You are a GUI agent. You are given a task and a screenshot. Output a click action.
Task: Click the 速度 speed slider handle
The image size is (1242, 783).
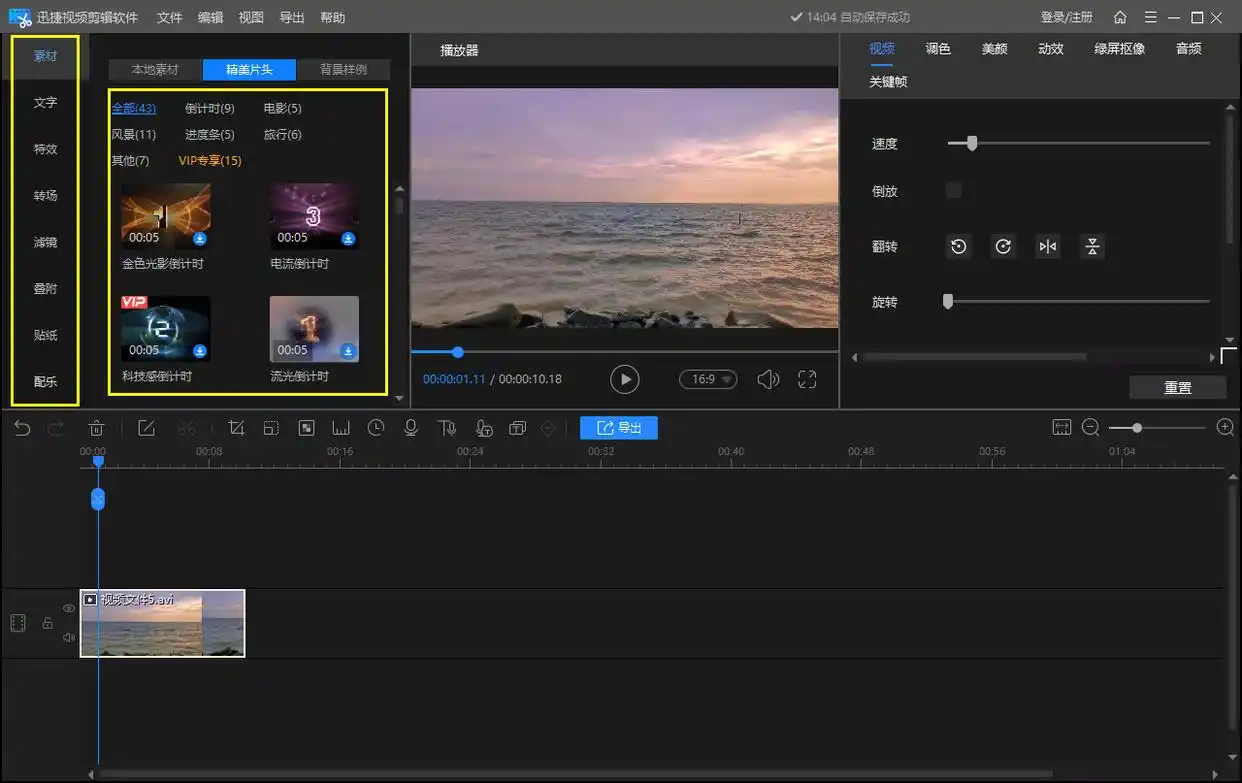click(x=971, y=144)
